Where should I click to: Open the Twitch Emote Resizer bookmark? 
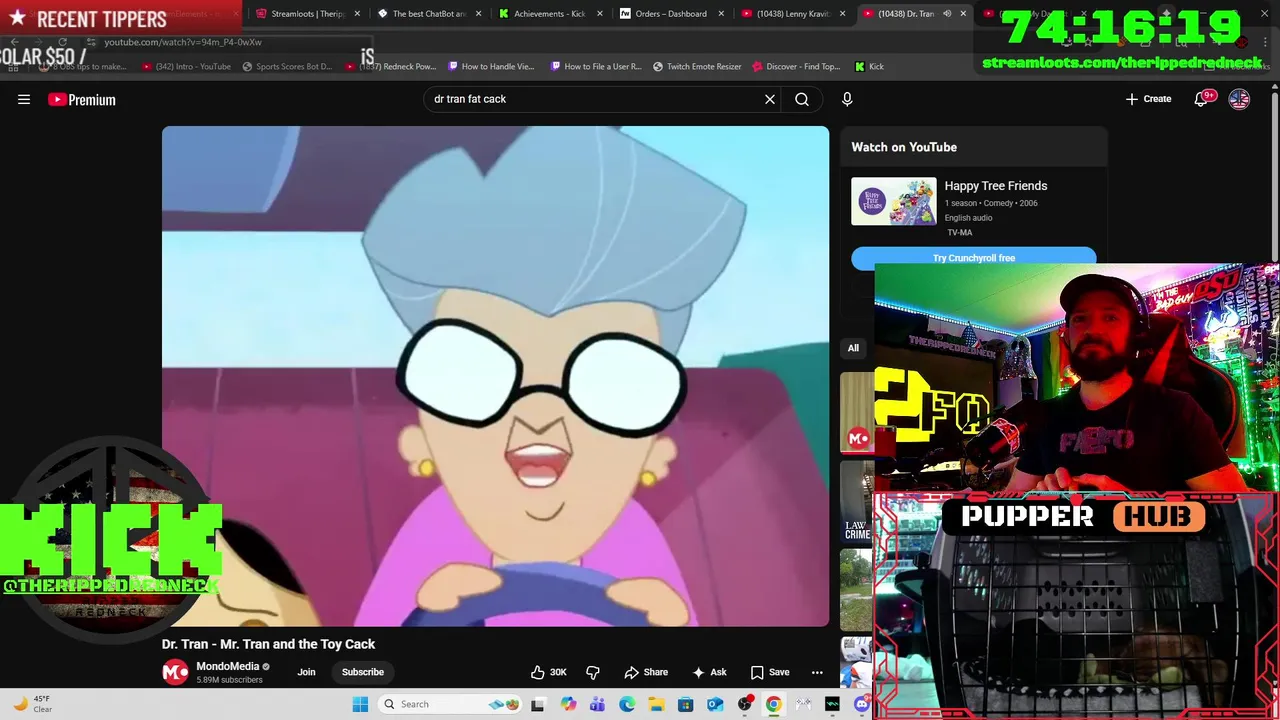tap(697, 66)
